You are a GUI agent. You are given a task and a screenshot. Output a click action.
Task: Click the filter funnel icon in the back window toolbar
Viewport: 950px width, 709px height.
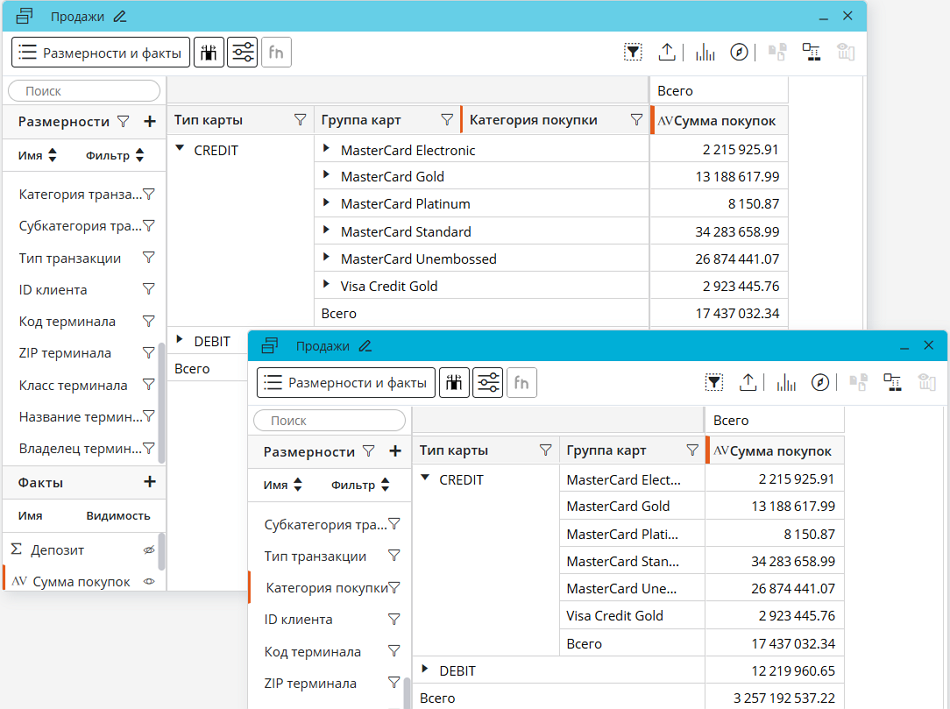click(633, 52)
